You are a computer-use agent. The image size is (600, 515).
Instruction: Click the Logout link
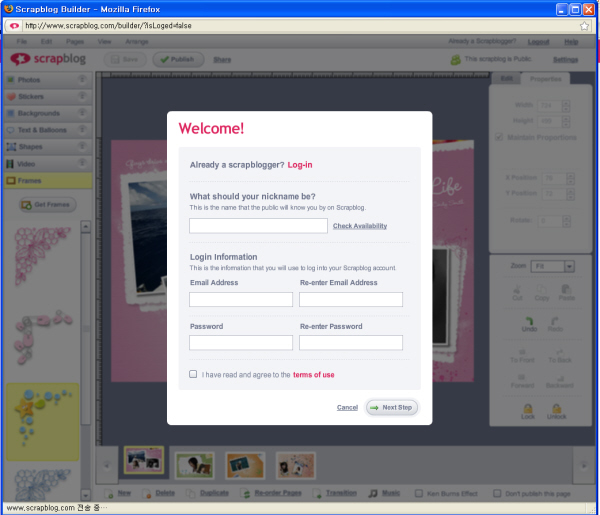[x=538, y=42]
